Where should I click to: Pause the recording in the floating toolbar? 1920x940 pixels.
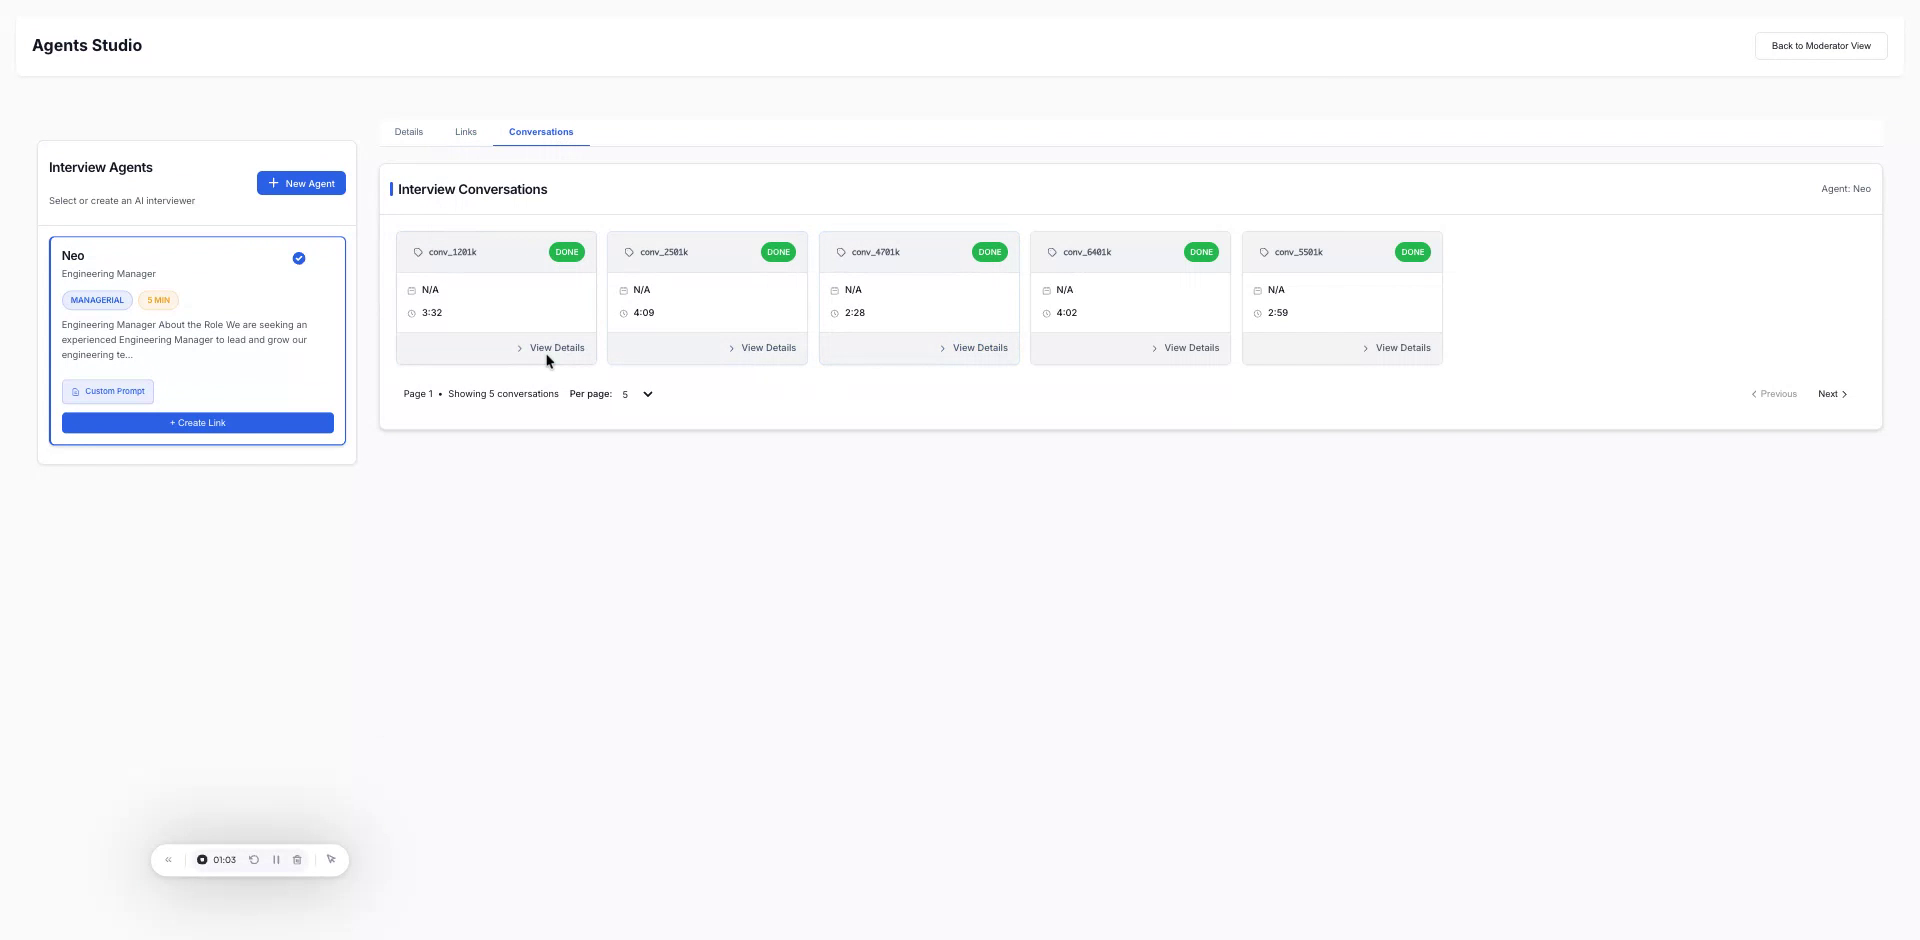pyautogui.click(x=276, y=859)
